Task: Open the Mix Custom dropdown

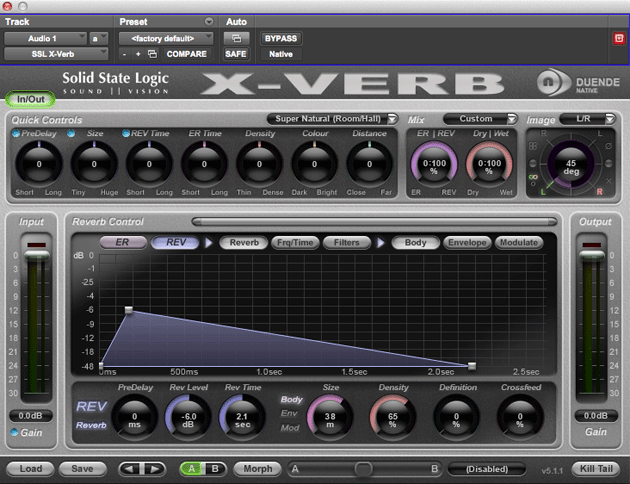Action: coord(480,119)
